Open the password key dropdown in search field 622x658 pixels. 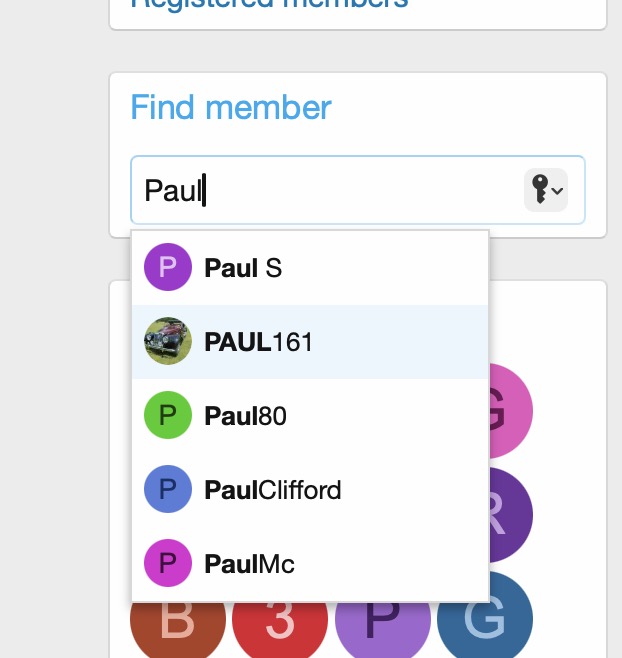pyautogui.click(x=546, y=190)
